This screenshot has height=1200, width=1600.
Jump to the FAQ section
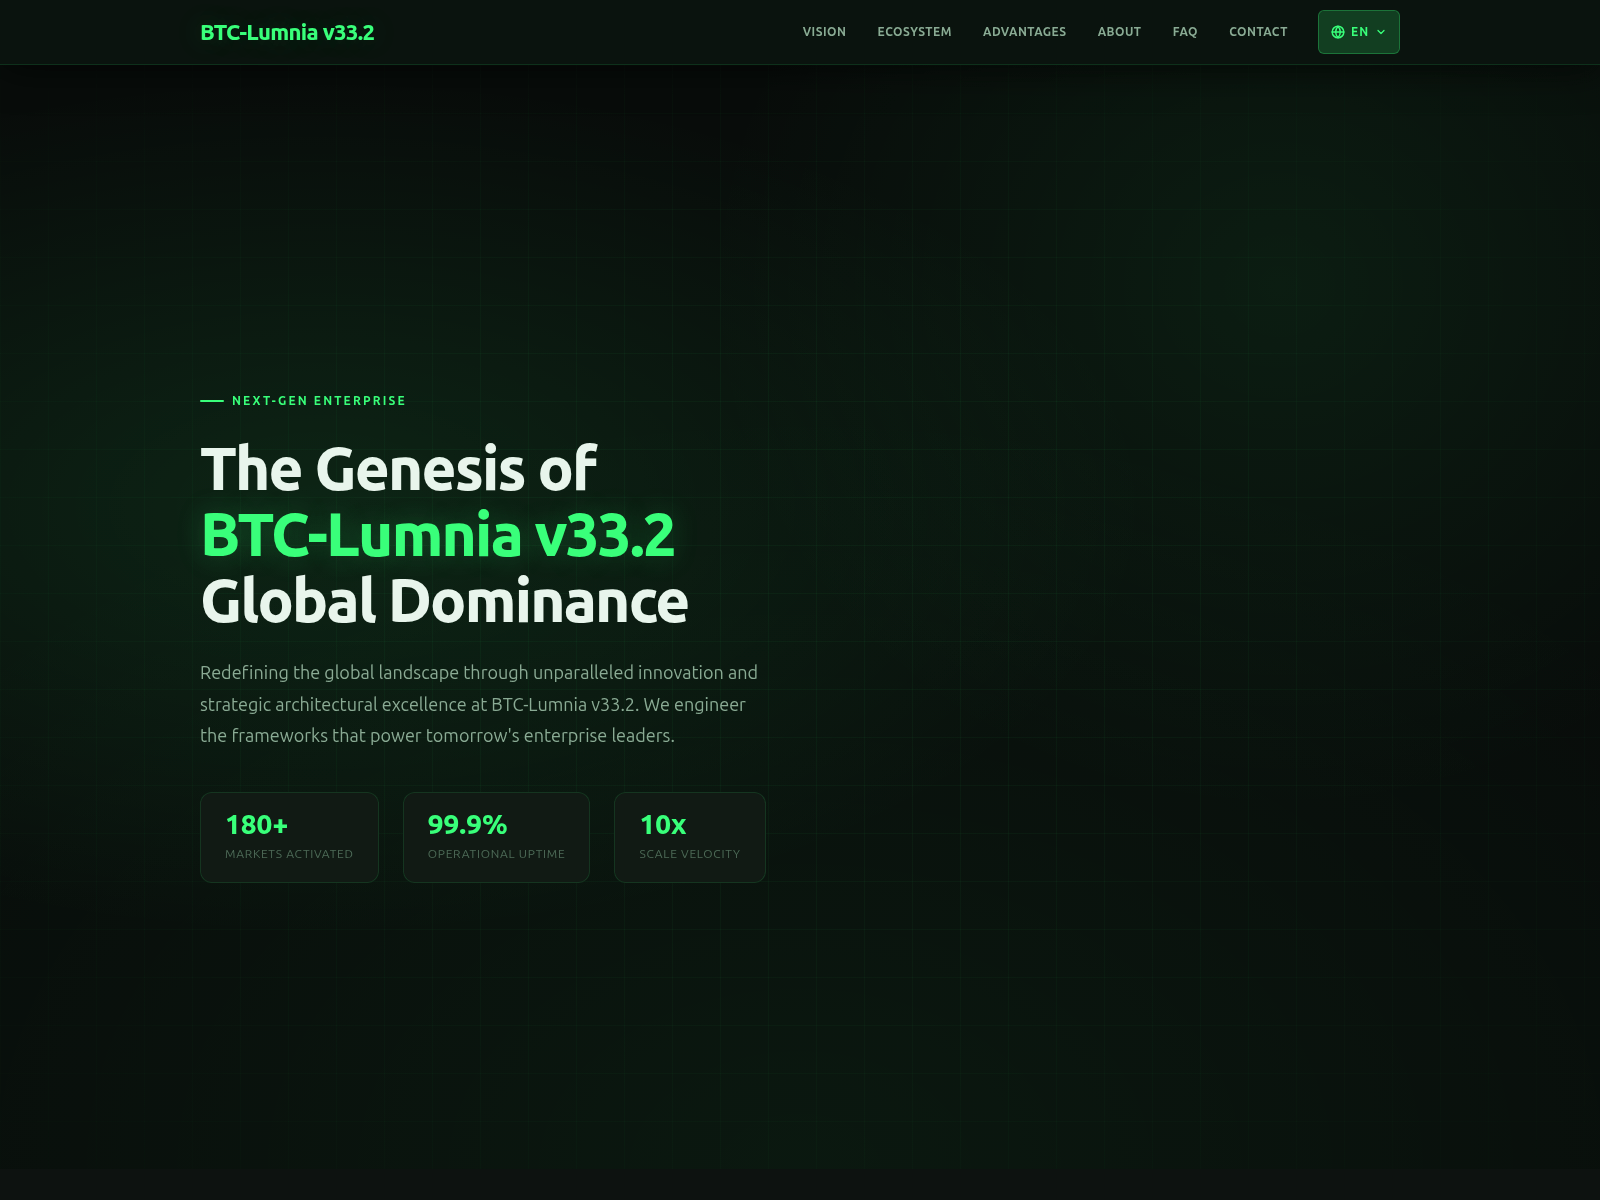point(1185,32)
